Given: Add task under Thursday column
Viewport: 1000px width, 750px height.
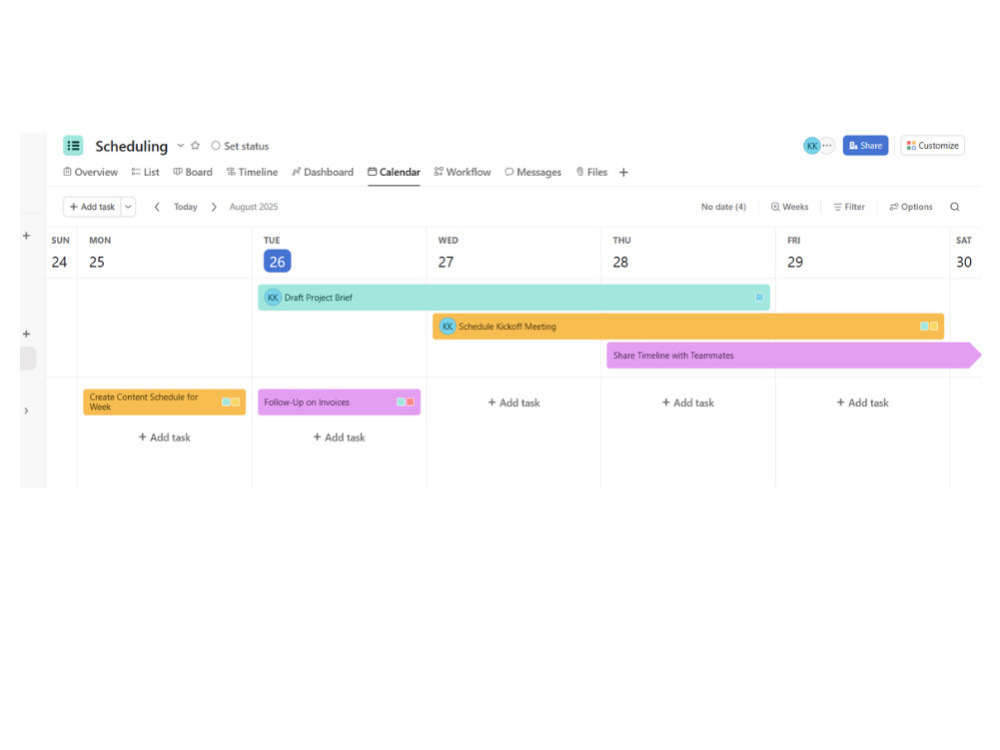Looking at the screenshot, I should click(x=688, y=403).
